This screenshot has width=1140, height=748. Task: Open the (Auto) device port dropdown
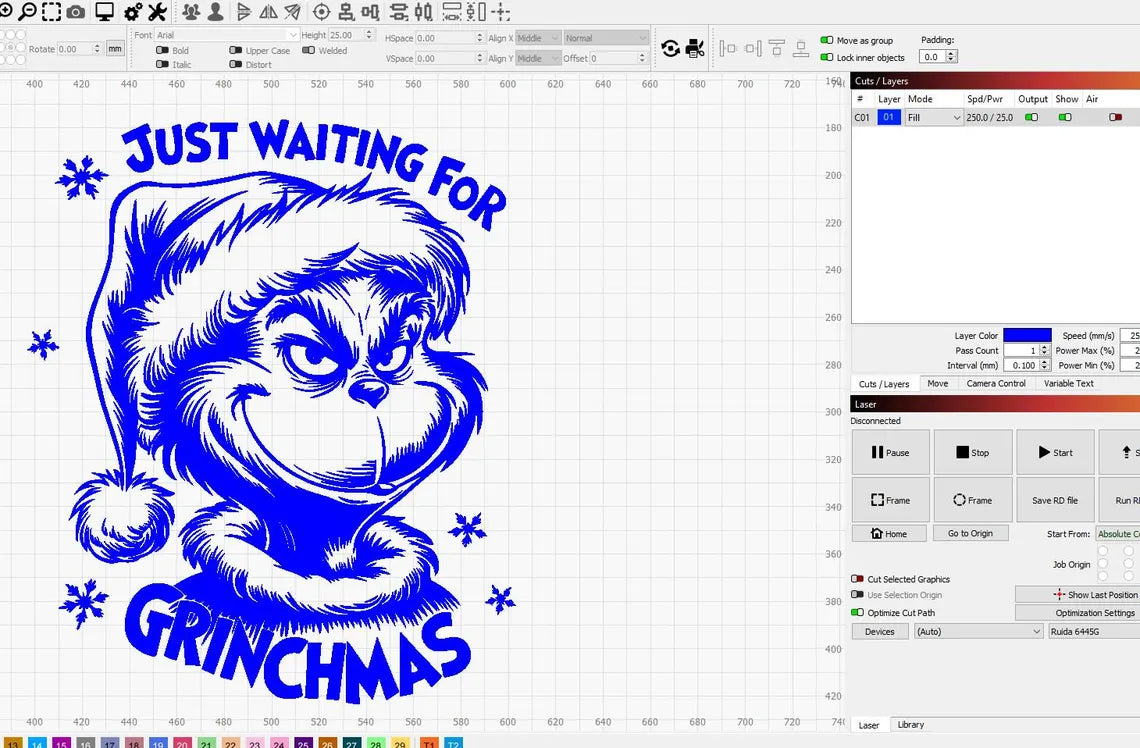click(x=978, y=631)
